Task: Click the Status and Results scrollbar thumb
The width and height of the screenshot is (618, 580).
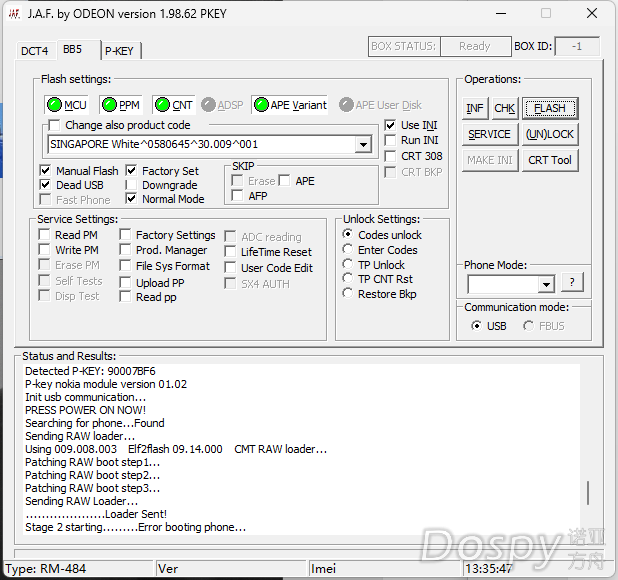Action: click(588, 493)
